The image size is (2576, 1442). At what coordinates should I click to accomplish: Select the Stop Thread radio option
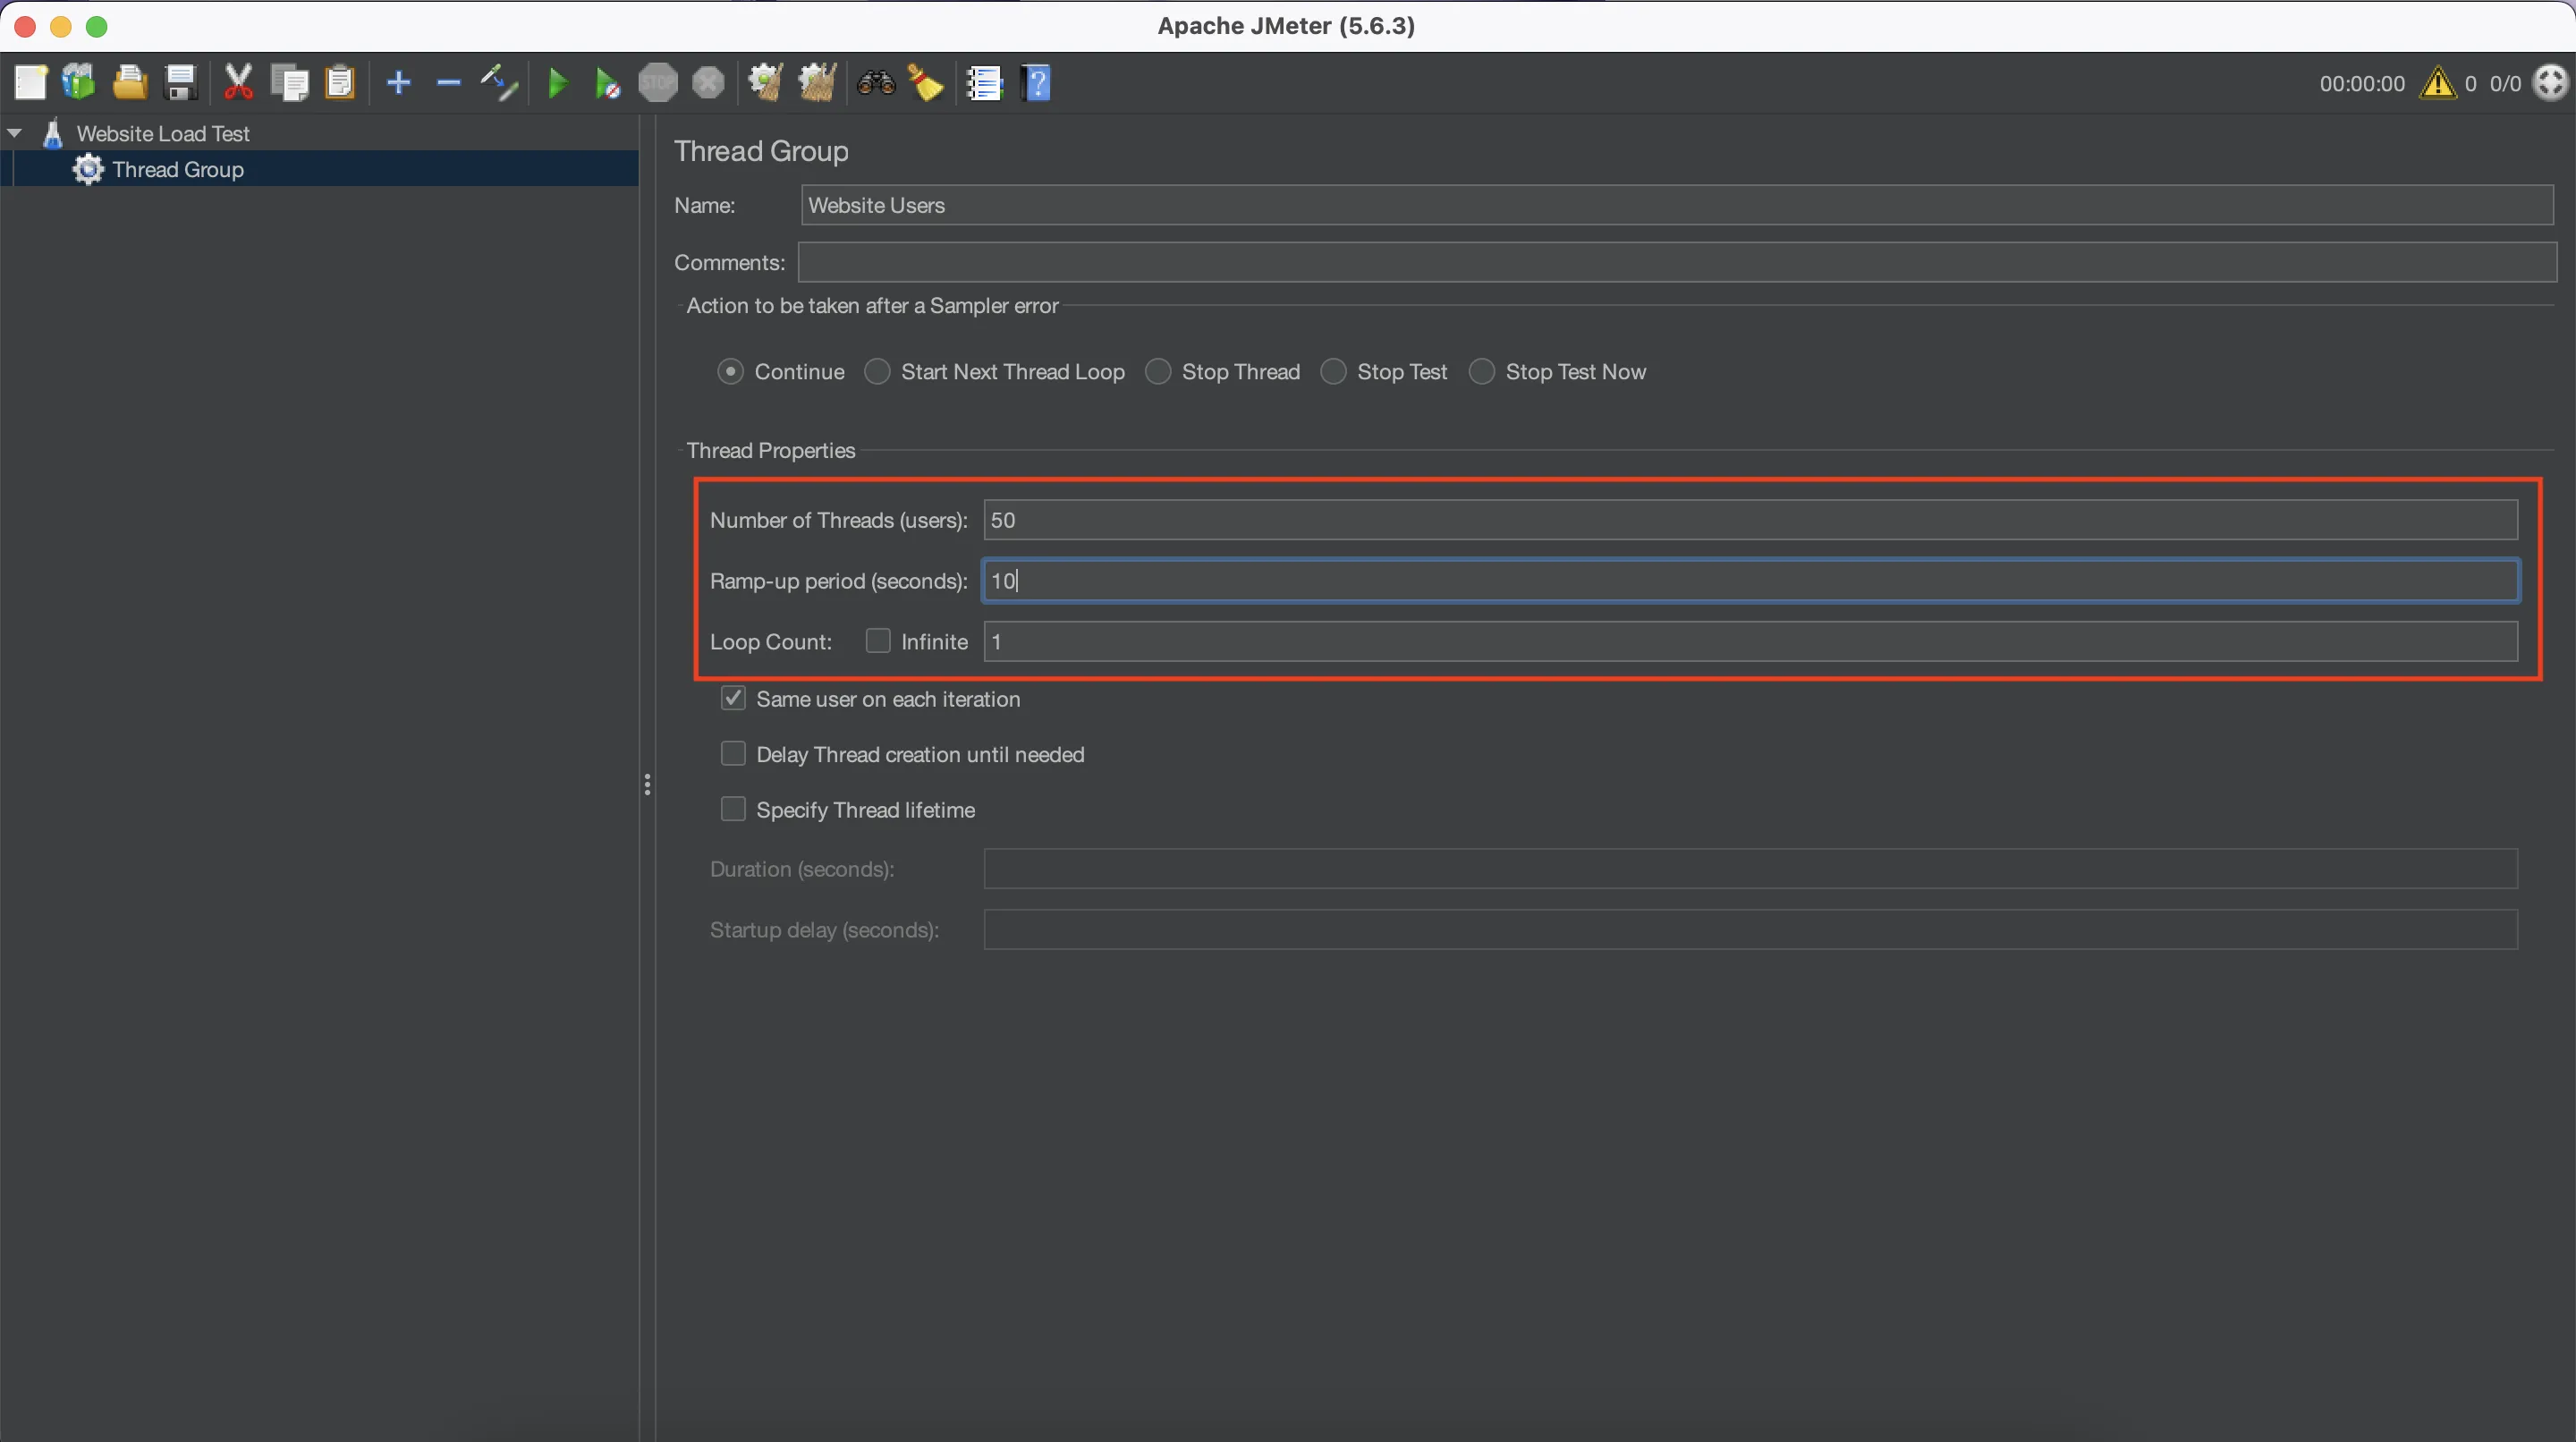click(1158, 372)
